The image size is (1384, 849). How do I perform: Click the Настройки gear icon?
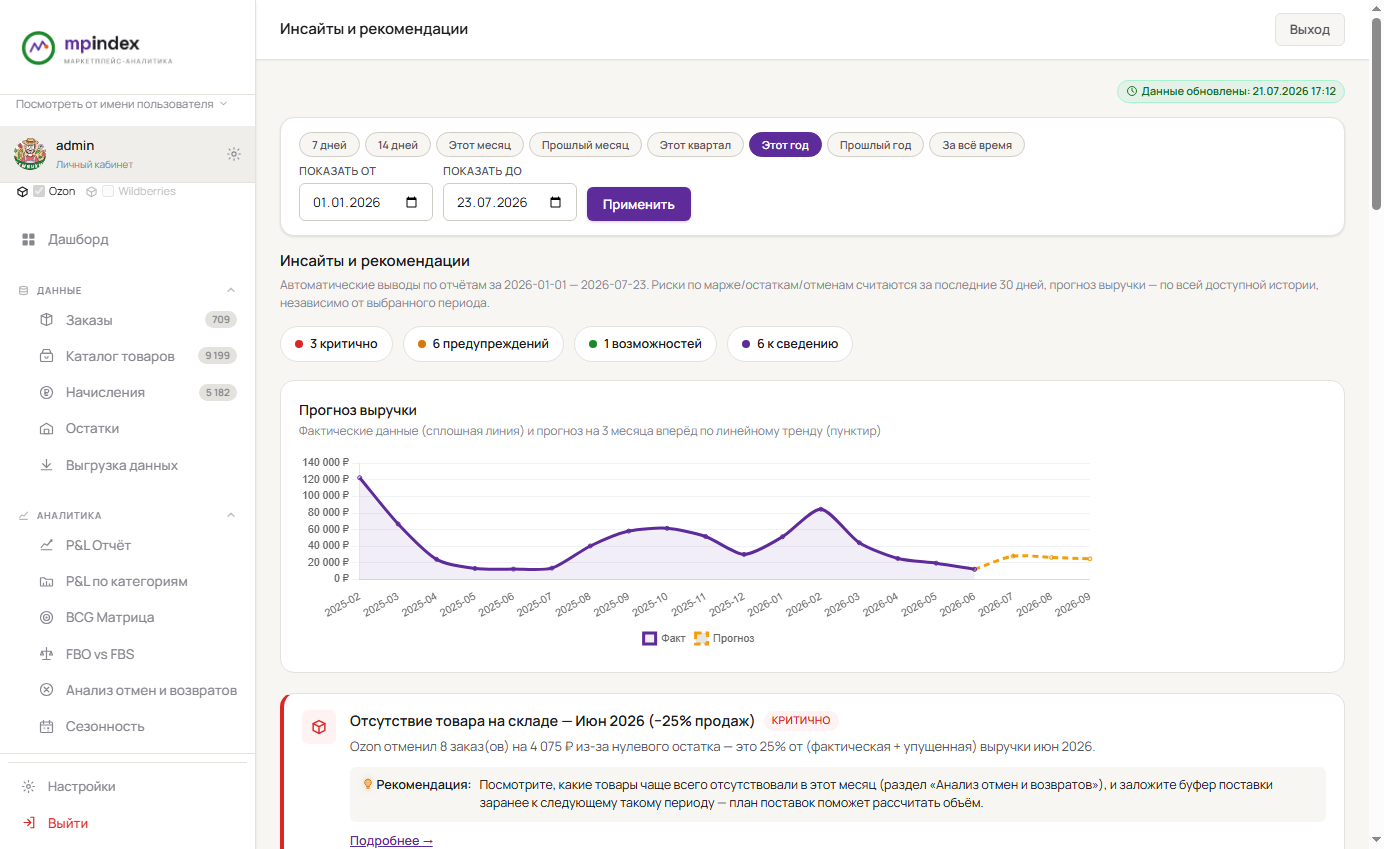click(x=29, y=786)
